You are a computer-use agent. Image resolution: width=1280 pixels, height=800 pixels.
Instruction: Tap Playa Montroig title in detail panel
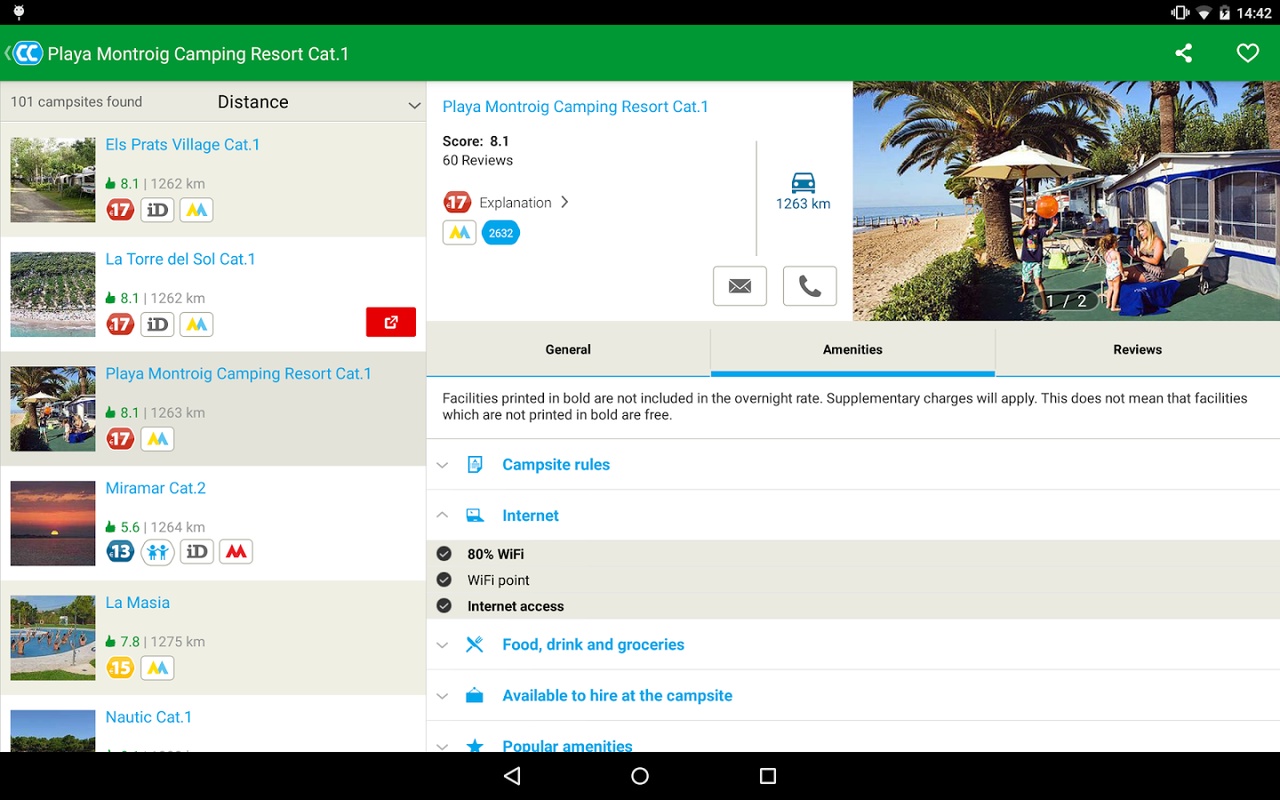click(x=575, y=106)
